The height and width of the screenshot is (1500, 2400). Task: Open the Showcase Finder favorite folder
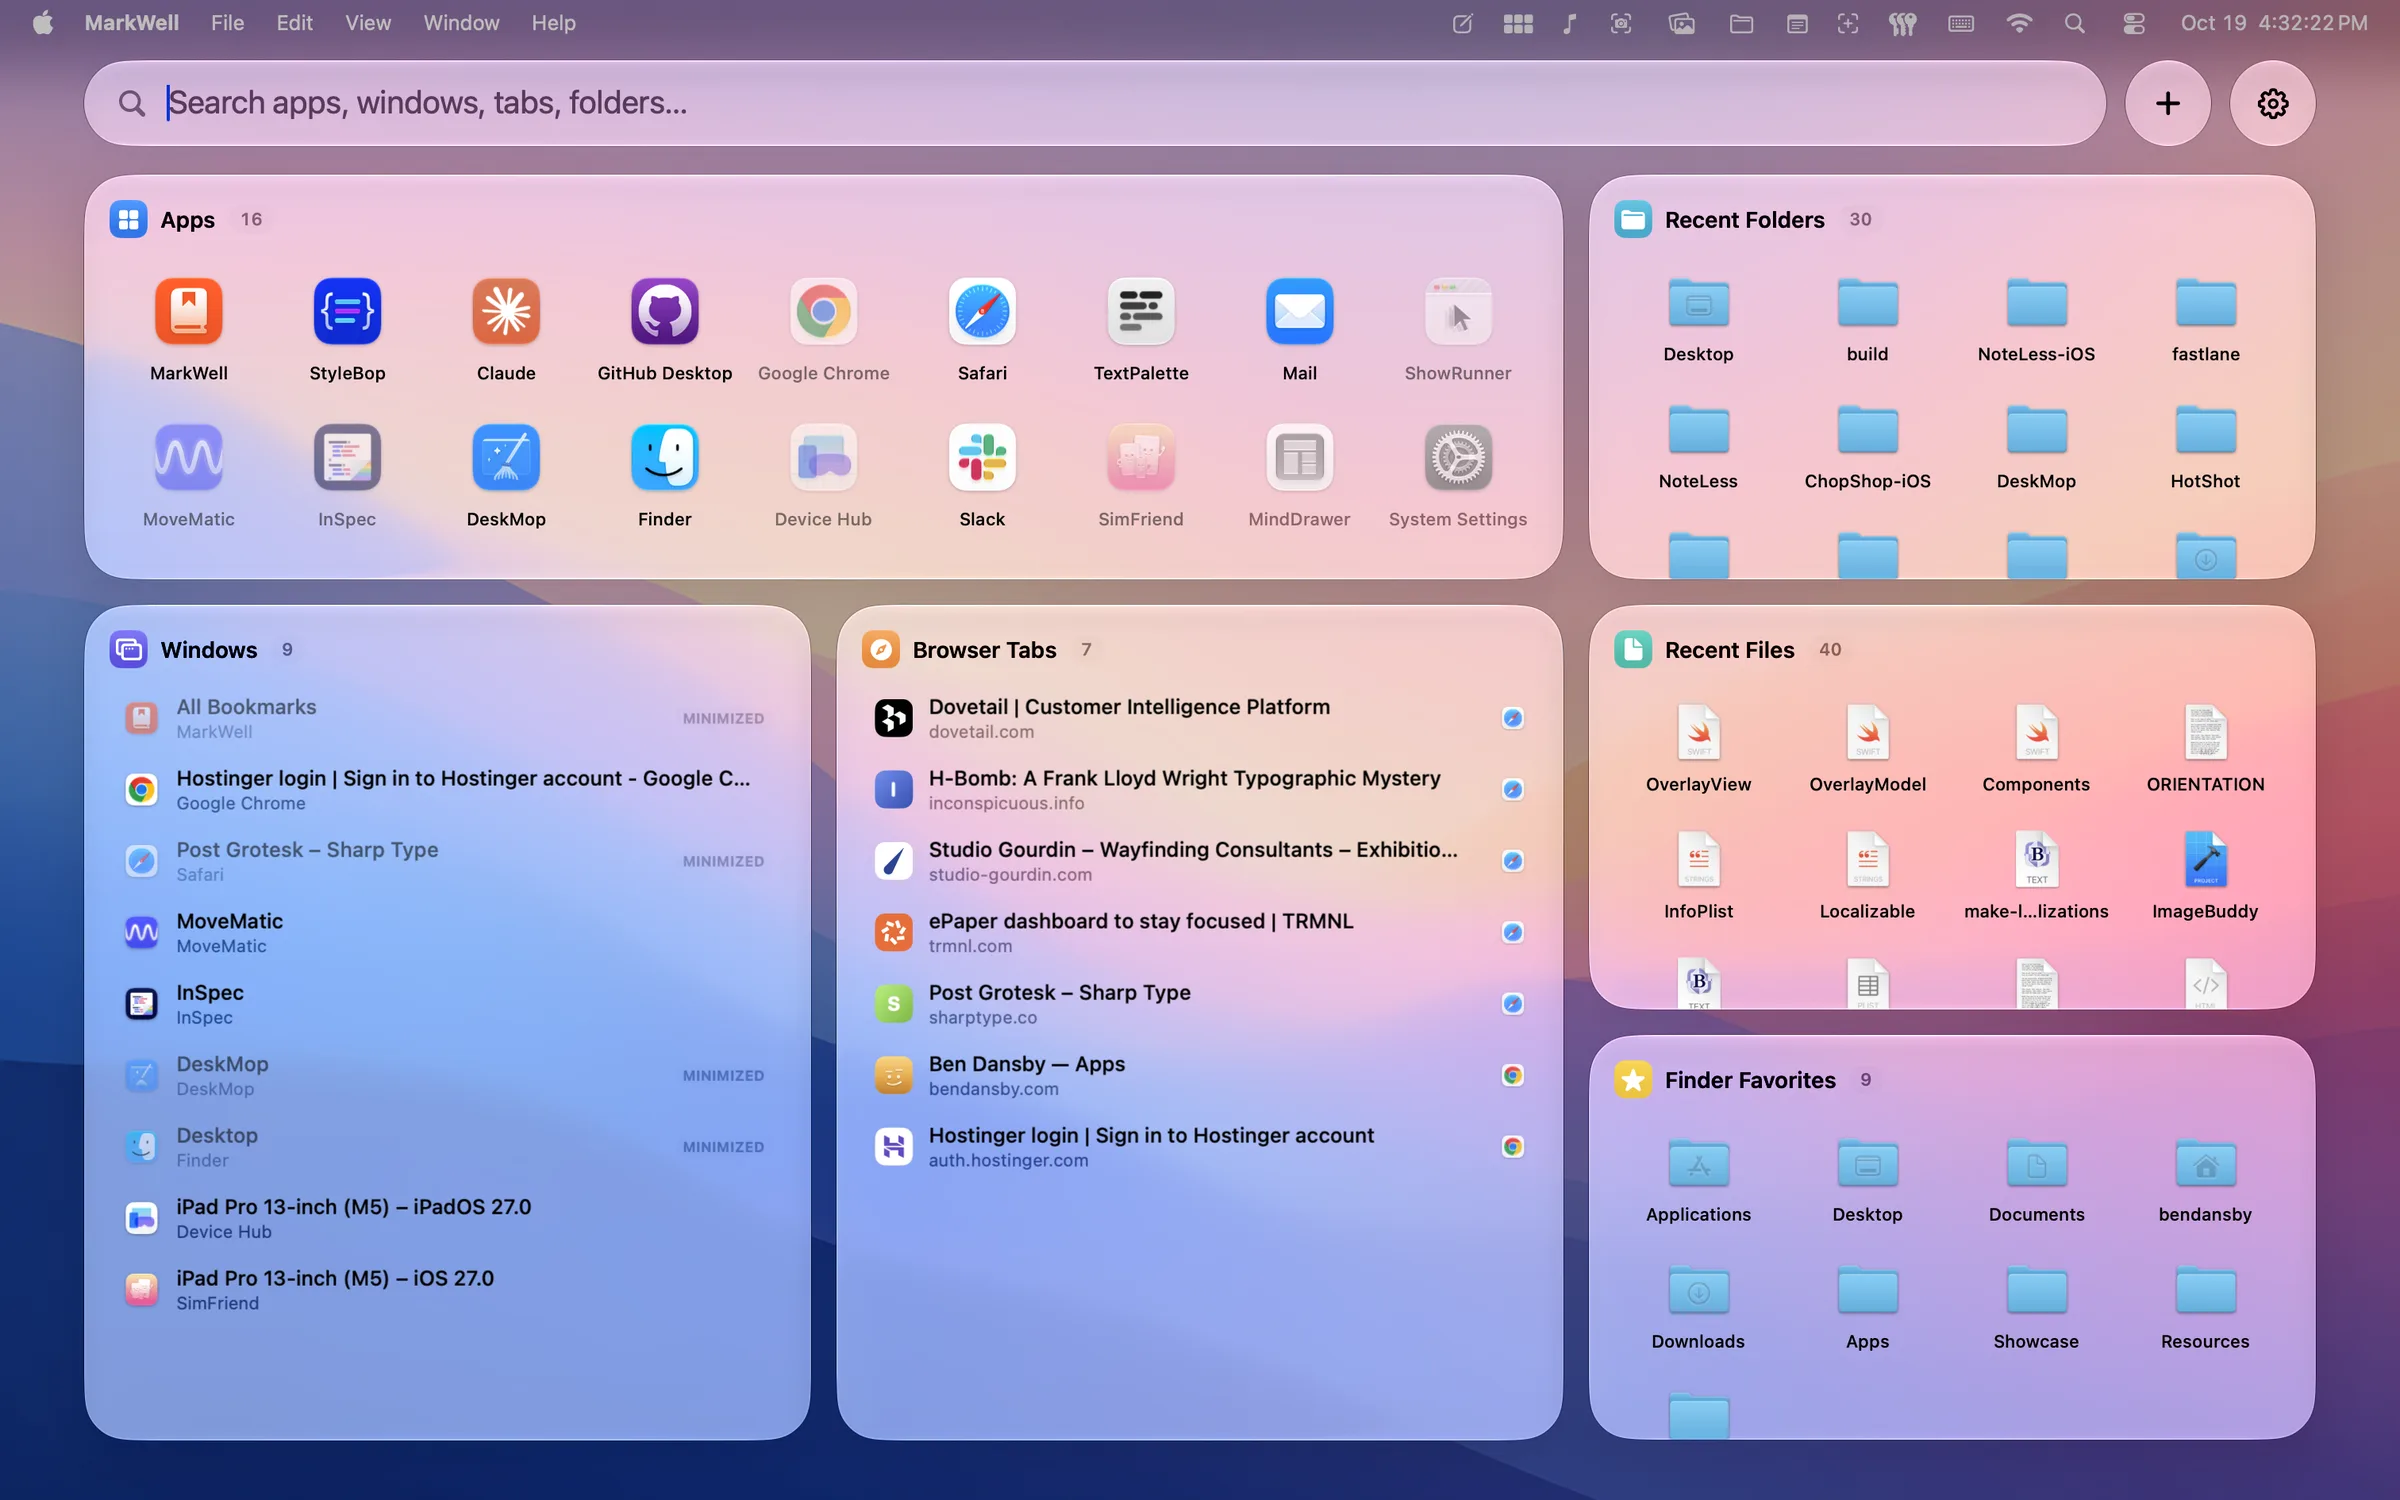[2036, 1307]
